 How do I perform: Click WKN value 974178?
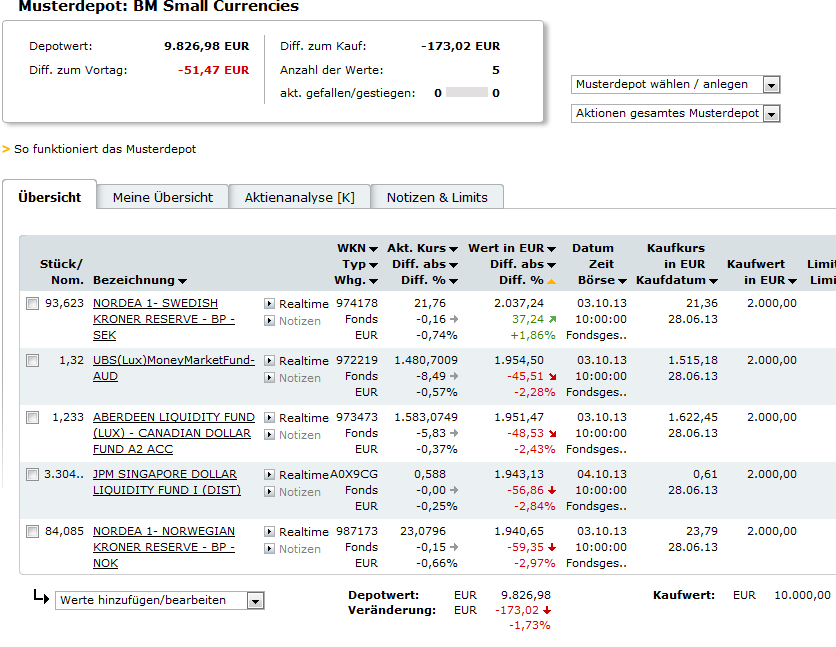[357, 303]
